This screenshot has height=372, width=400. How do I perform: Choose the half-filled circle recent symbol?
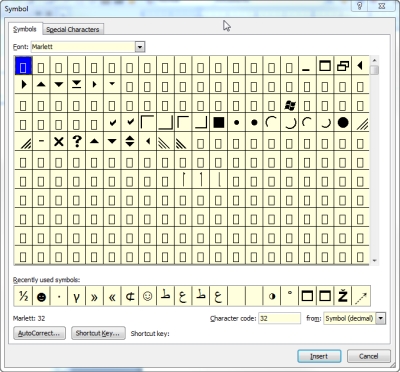pos(272,296)
